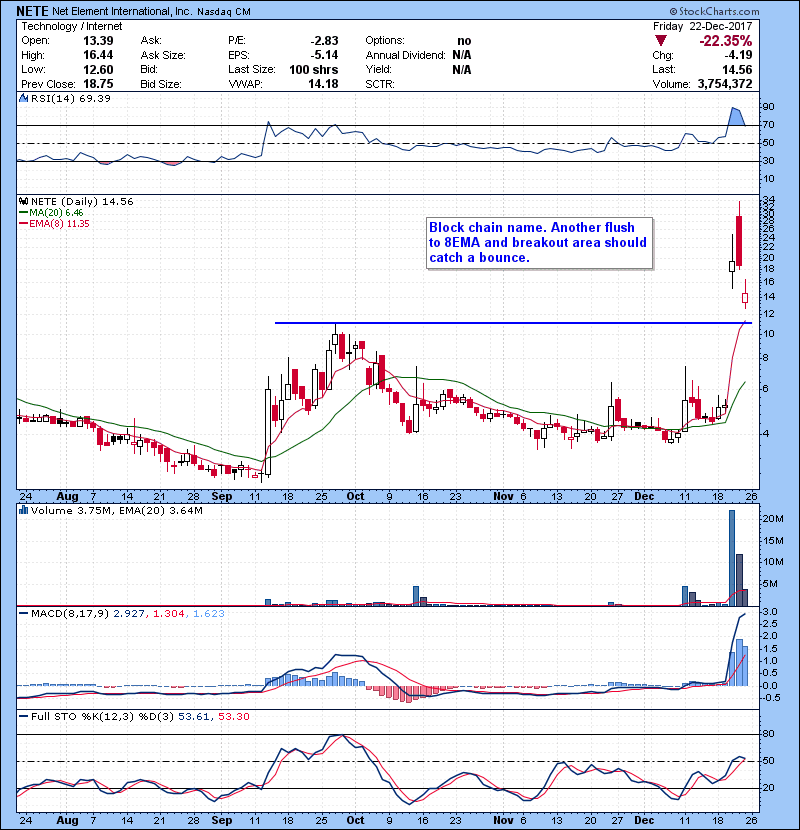Click the NETE ticker symbol in title

tap(32, 11)
